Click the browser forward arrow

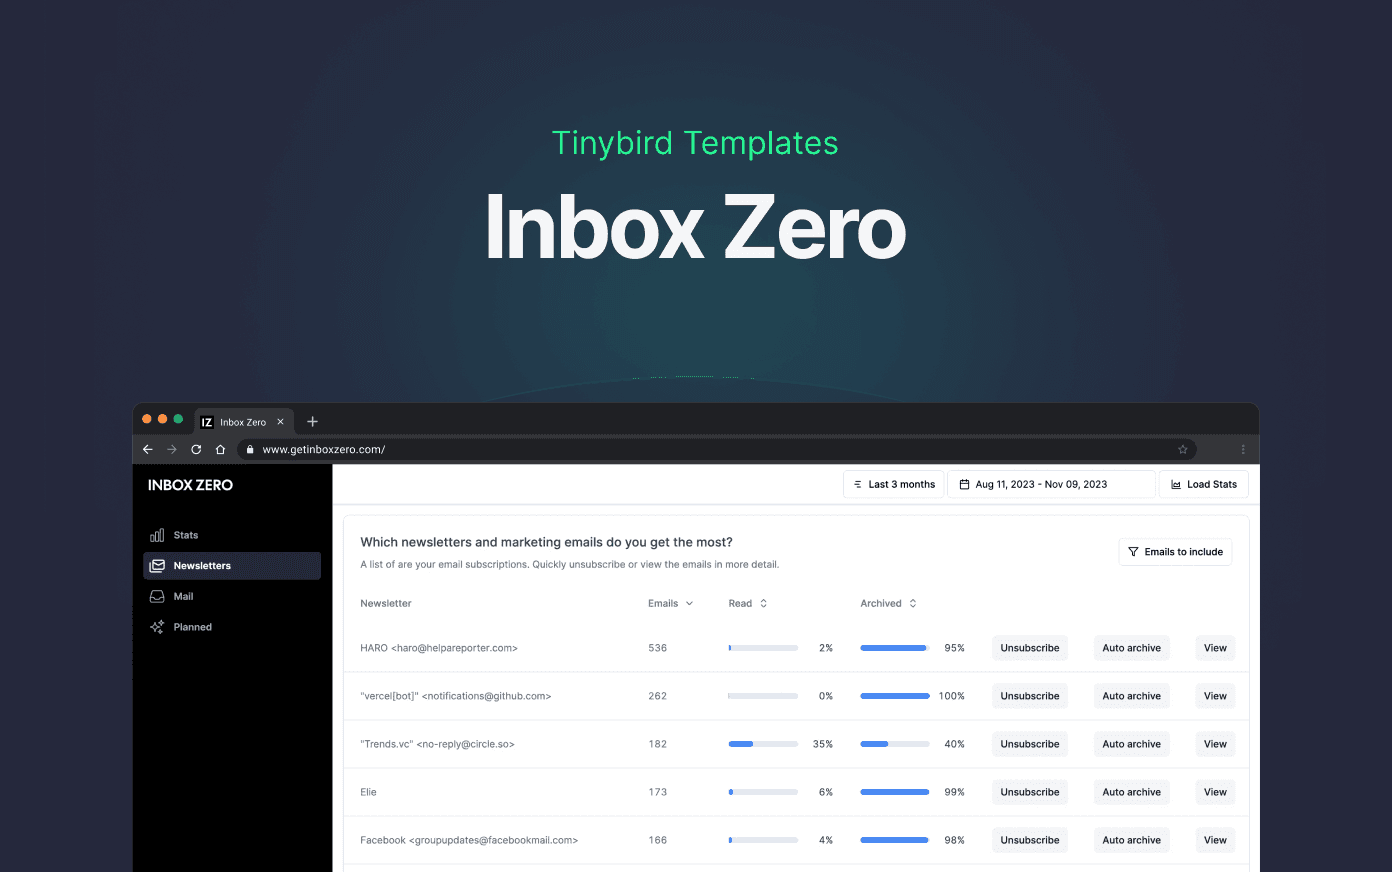(172, 450)
